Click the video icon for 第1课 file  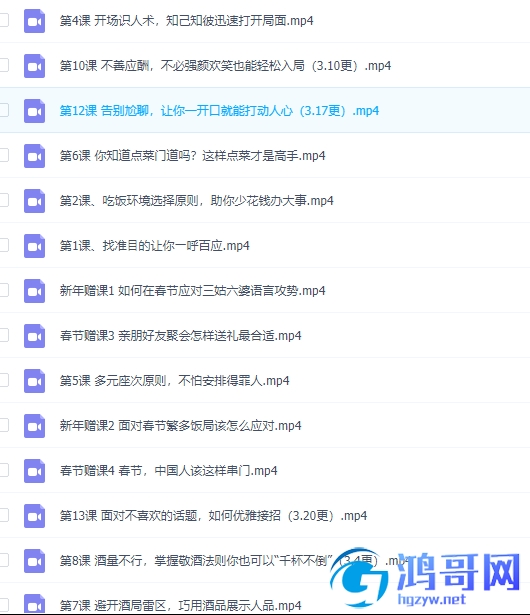tap(35, 246)
